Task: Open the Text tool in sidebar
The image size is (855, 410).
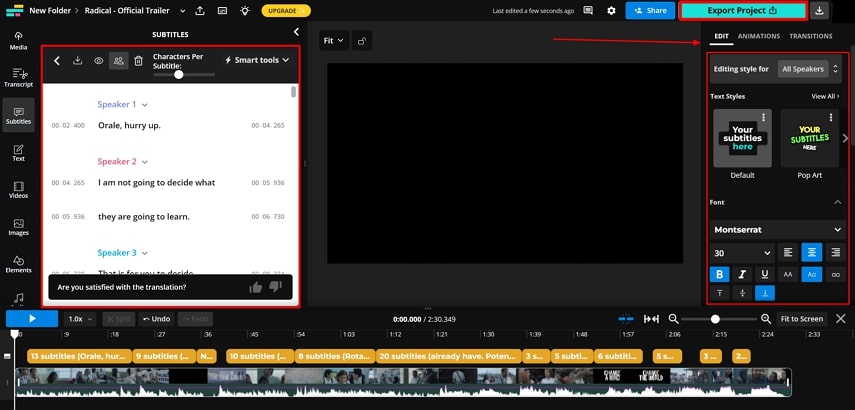Action: tap(19, 152)
